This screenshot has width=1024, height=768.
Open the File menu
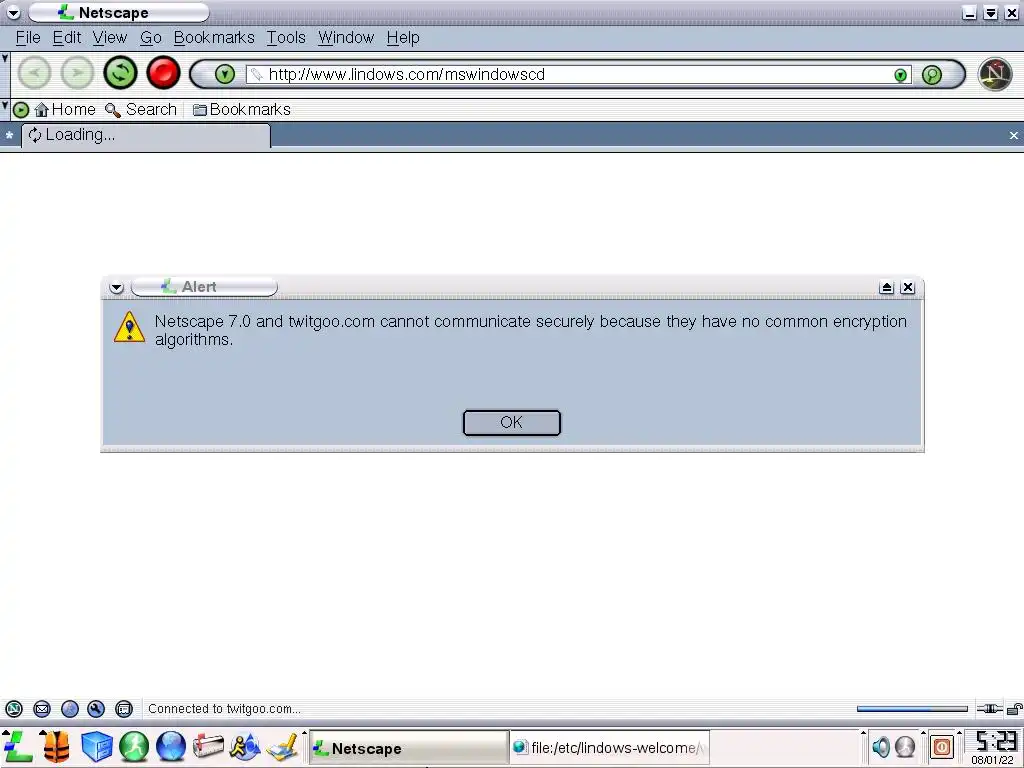pyautogui.click(x=28, y=38)
